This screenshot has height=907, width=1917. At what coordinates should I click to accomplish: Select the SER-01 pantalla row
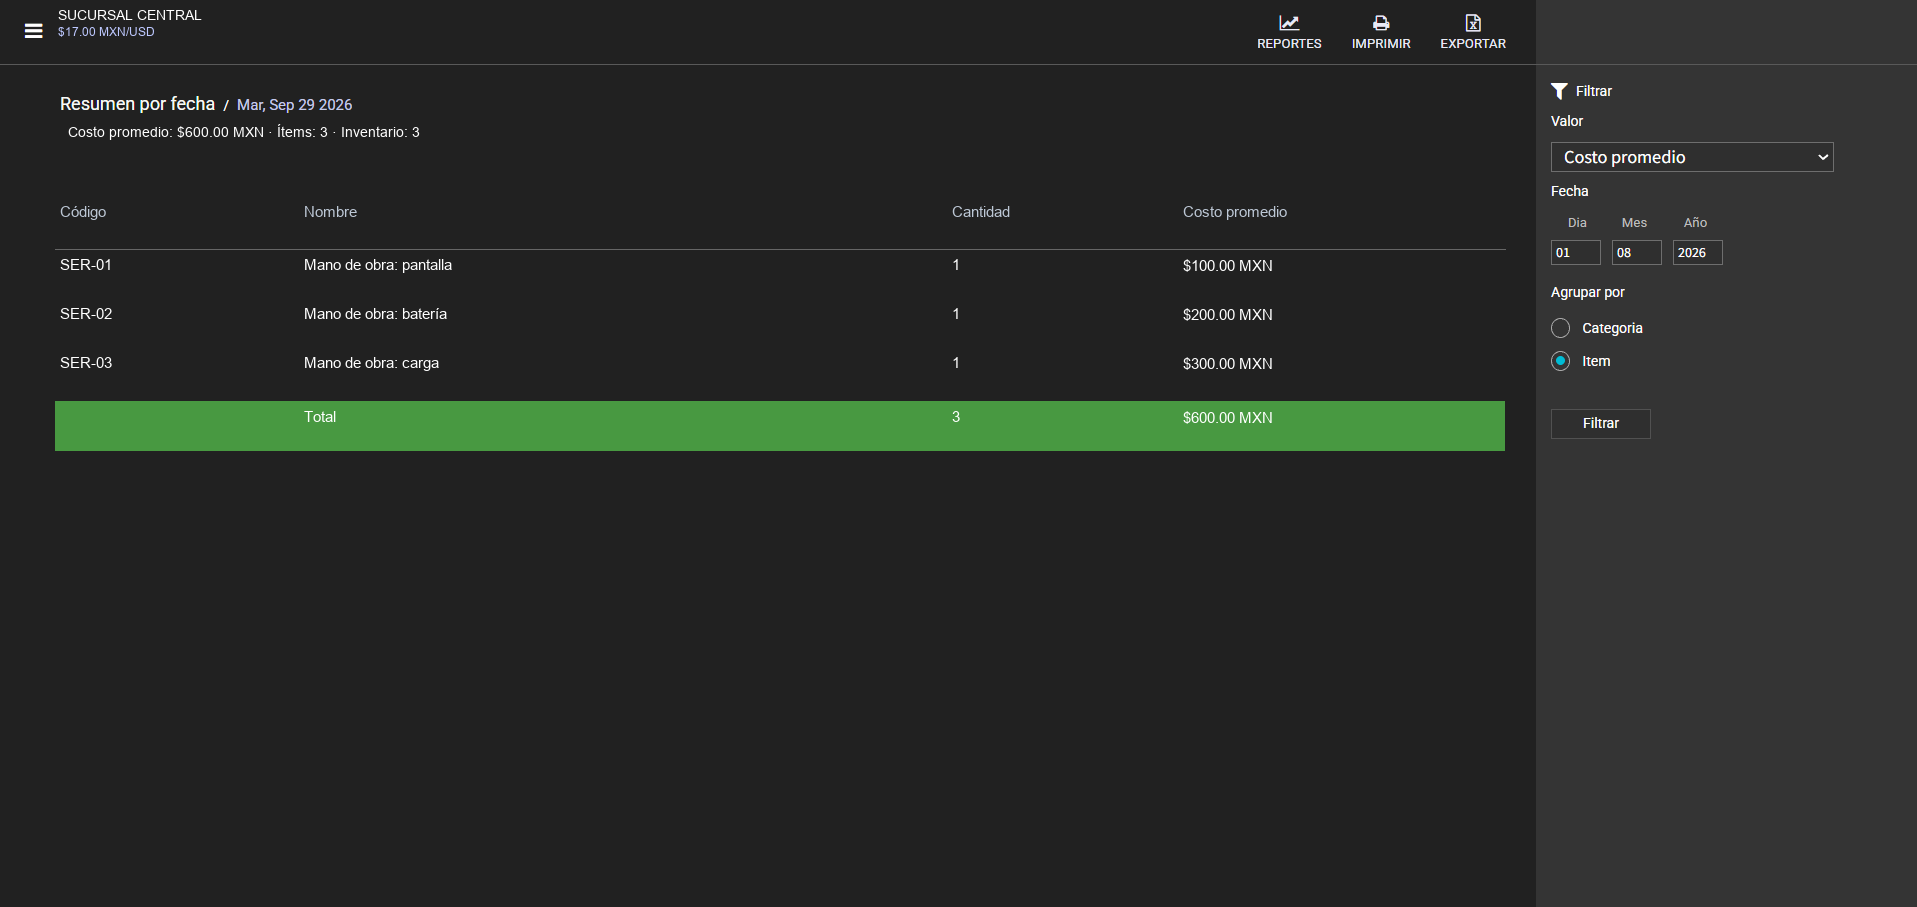(780, 265)
